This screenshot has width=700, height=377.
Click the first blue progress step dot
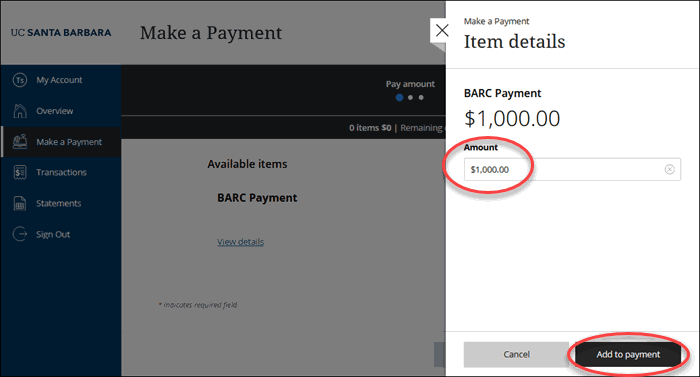point(399,97)
